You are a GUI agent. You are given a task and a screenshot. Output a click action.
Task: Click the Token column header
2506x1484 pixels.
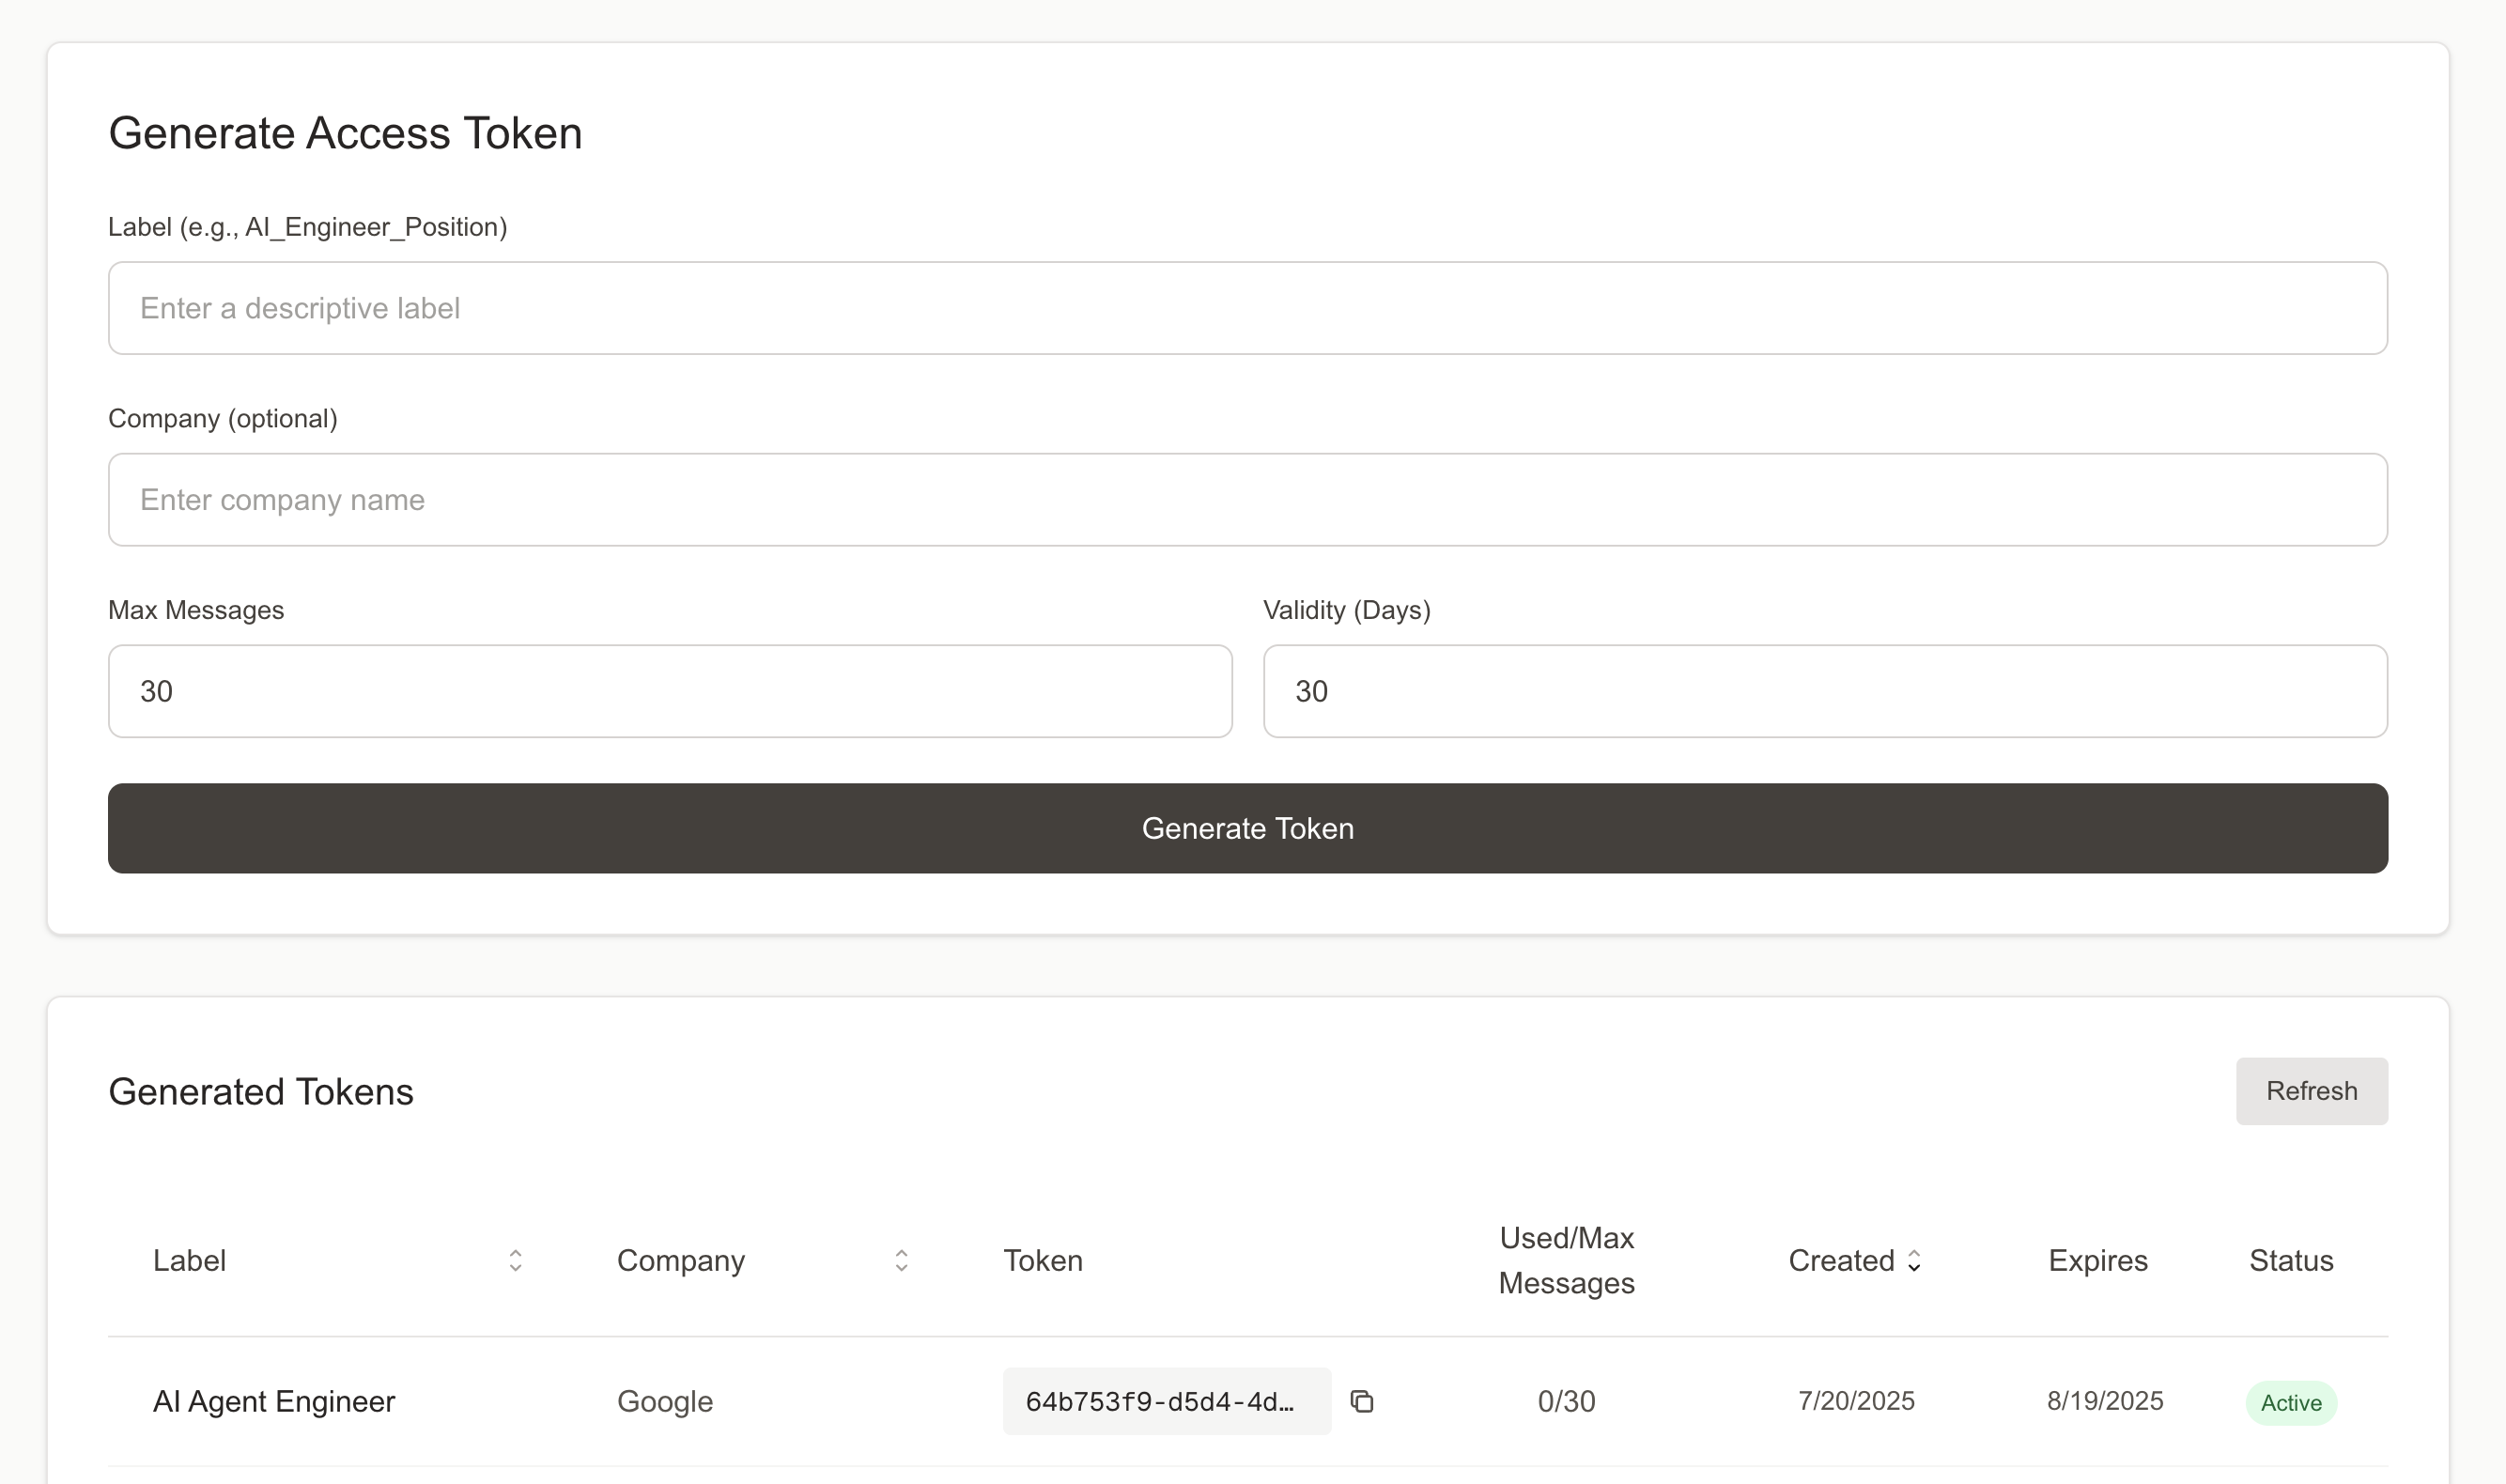pyautogui.click(x=1042, y=1260)
